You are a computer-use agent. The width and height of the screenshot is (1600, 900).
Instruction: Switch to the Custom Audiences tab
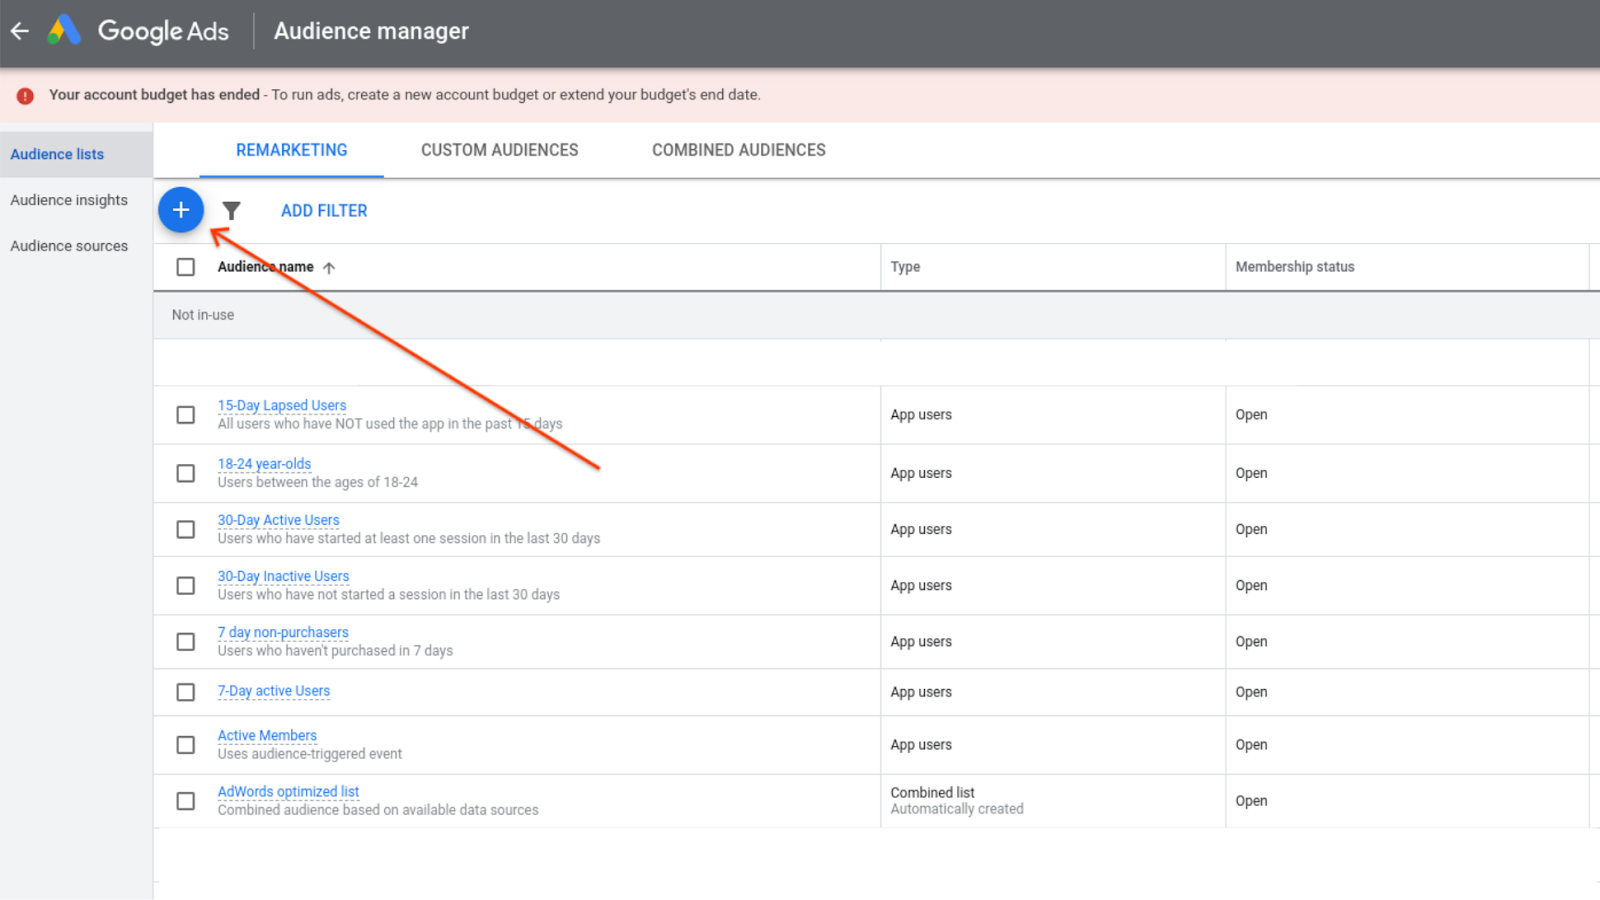pyautogui.click(x=499, y=150)
